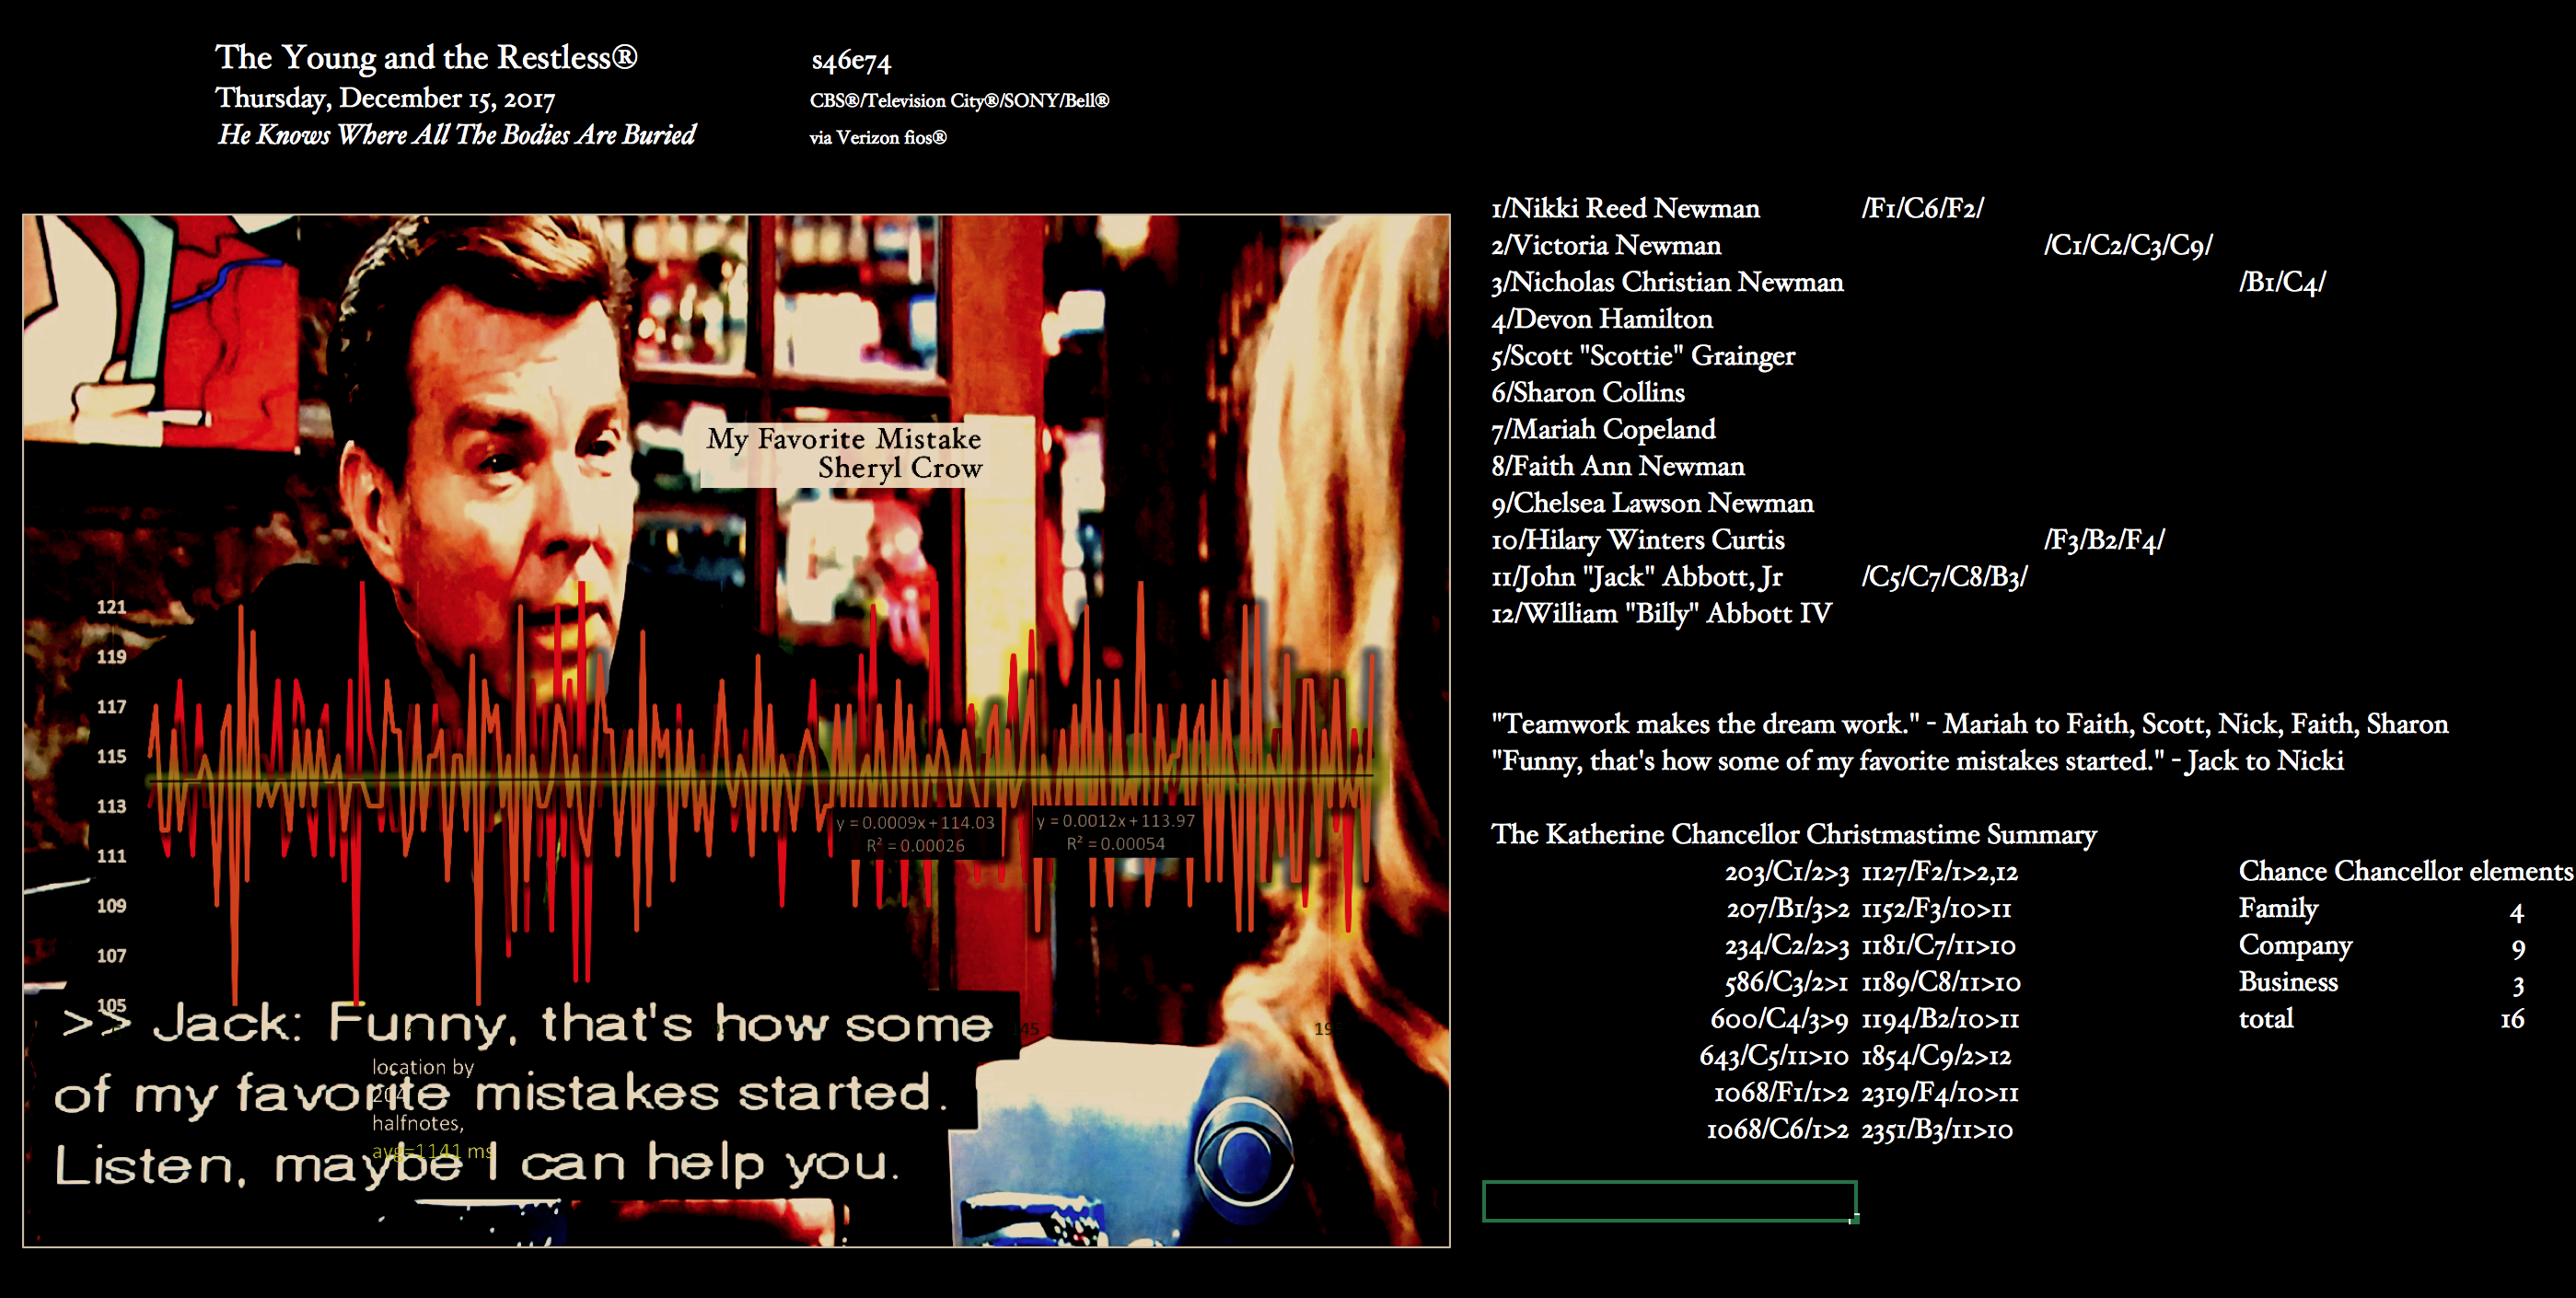Click the selected cell's green fill handle

coord(1855,1219)
